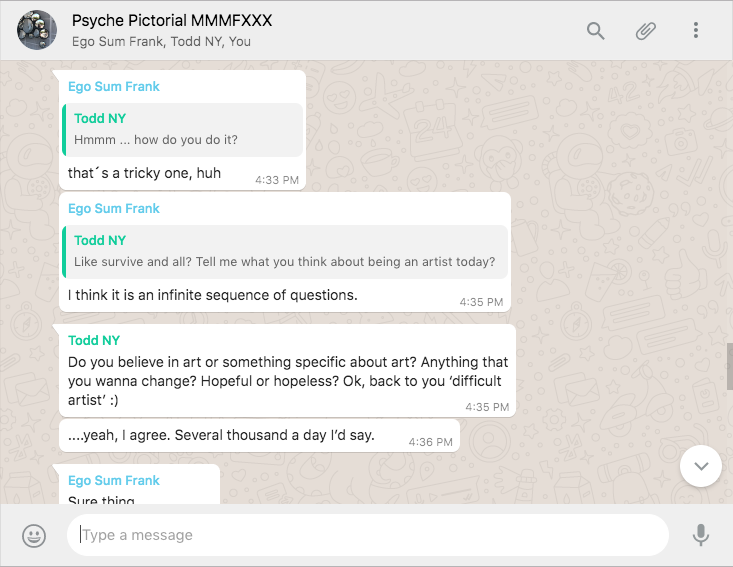
Task: Click Ego Sum Frank name above 'Sure thing' message
Action: click(114, 481)
